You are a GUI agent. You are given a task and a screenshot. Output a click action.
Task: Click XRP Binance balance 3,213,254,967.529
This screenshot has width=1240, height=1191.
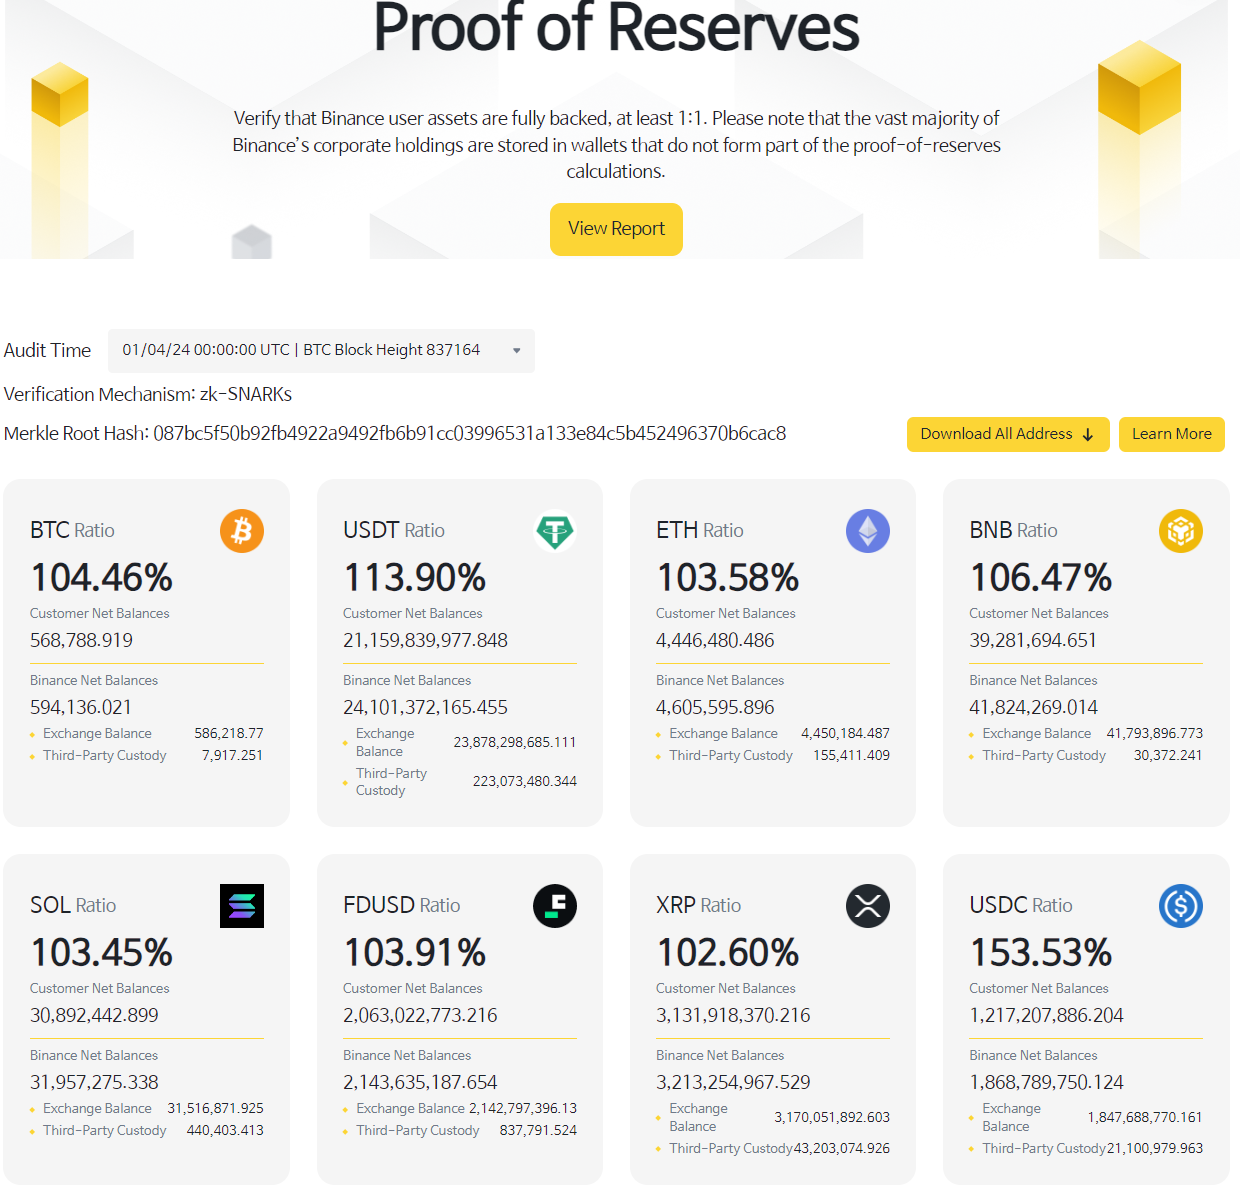click(x=733, y=1082)
